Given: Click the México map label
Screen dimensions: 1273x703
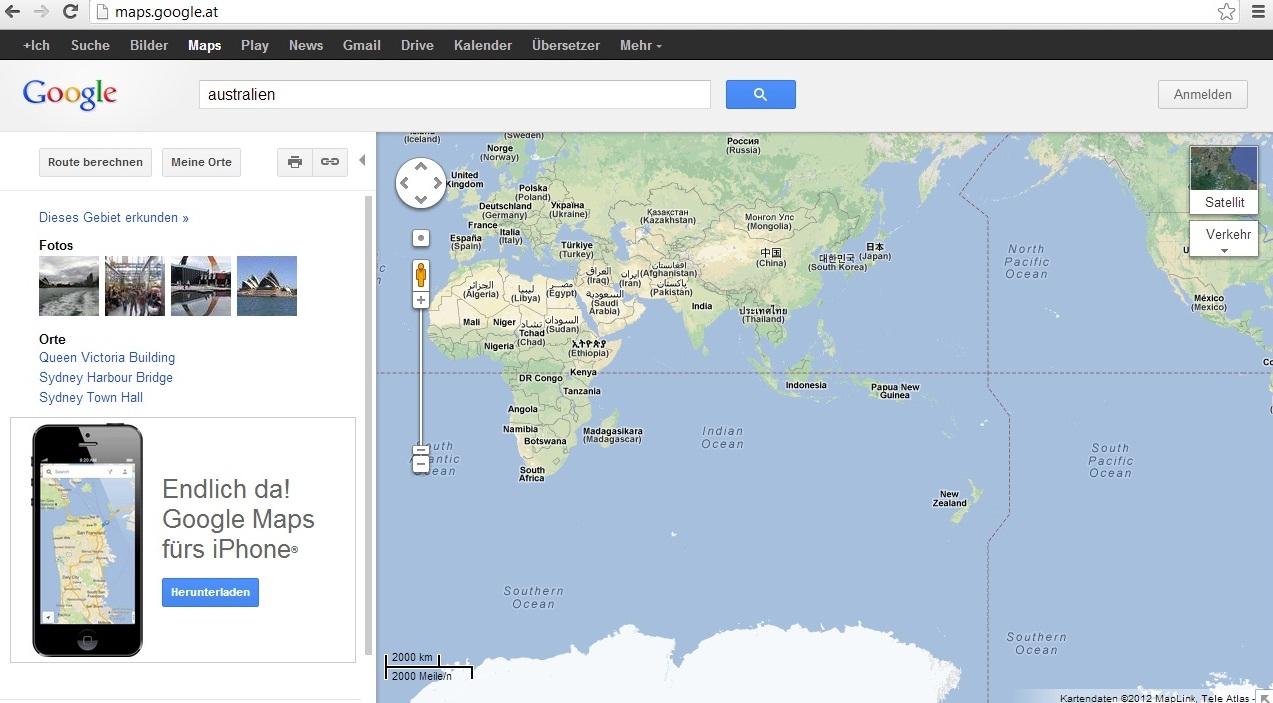Looking at the screenshot, I should pos(1209,302).
